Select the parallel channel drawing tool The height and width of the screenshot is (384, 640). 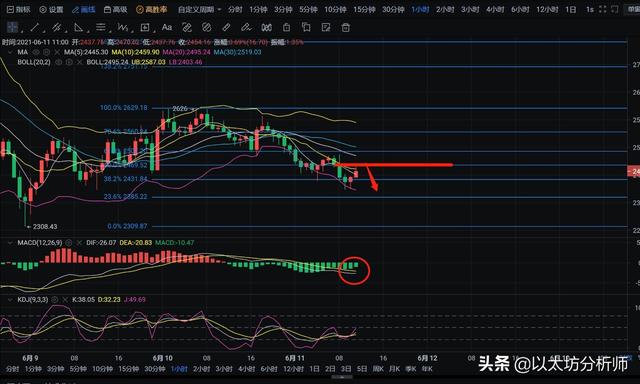[56, 27]
